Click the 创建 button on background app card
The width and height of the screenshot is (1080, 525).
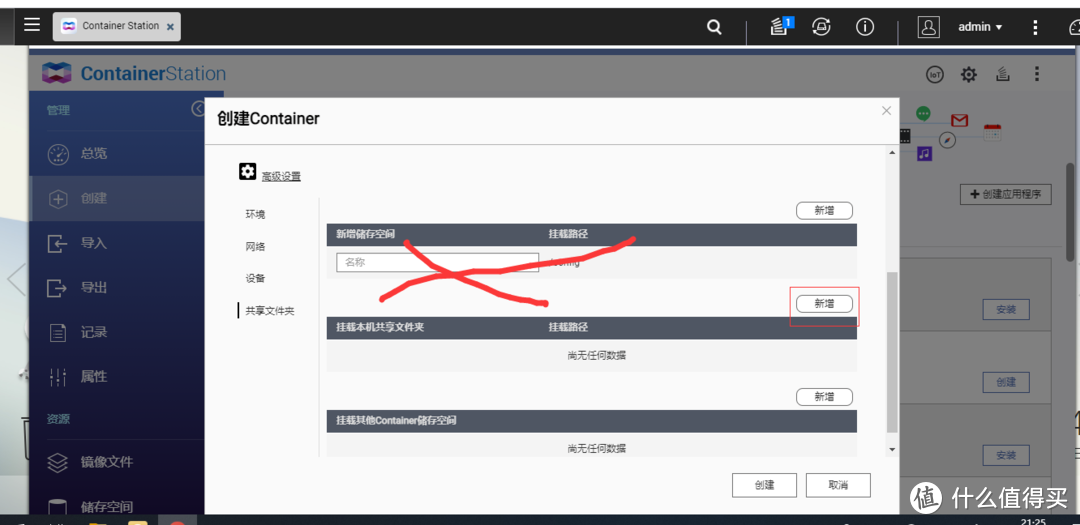[x=1006, y=382]
